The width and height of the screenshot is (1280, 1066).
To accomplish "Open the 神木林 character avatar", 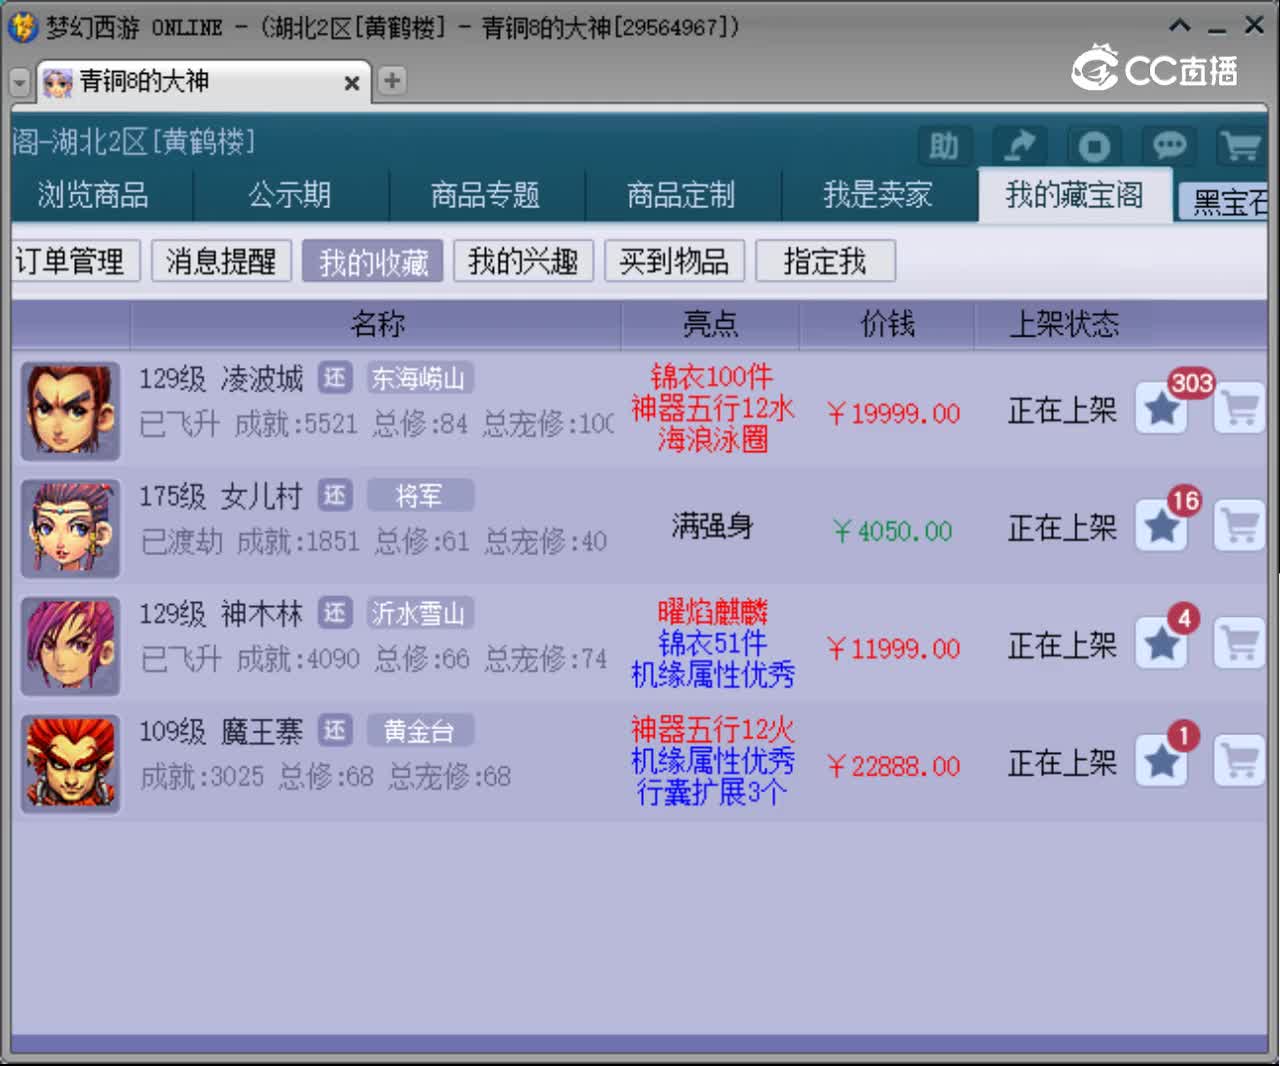I will point(70,645).
